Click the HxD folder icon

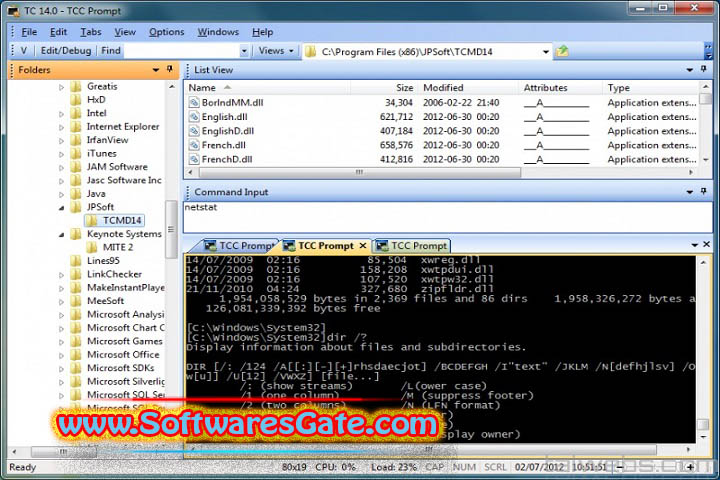[x=76, y=100]
